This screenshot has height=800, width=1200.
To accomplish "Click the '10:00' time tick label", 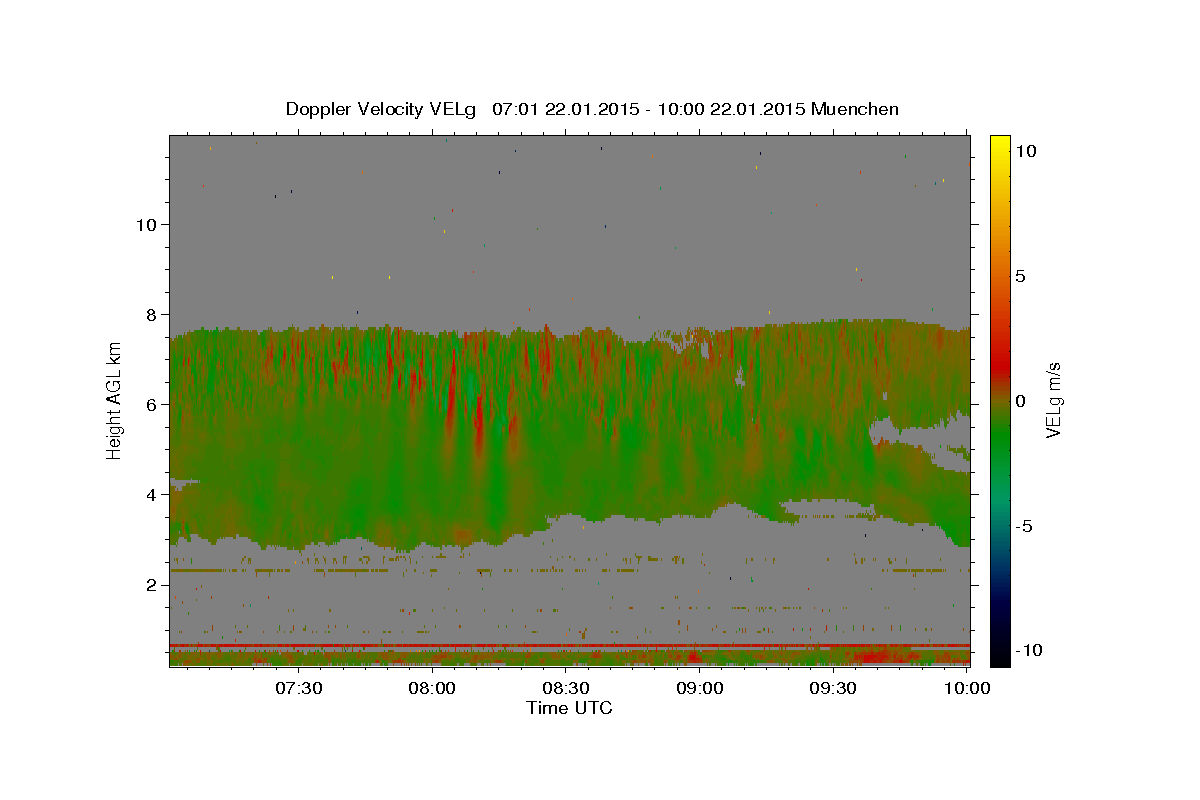I will pyautogui.click(x=968, y=689).
